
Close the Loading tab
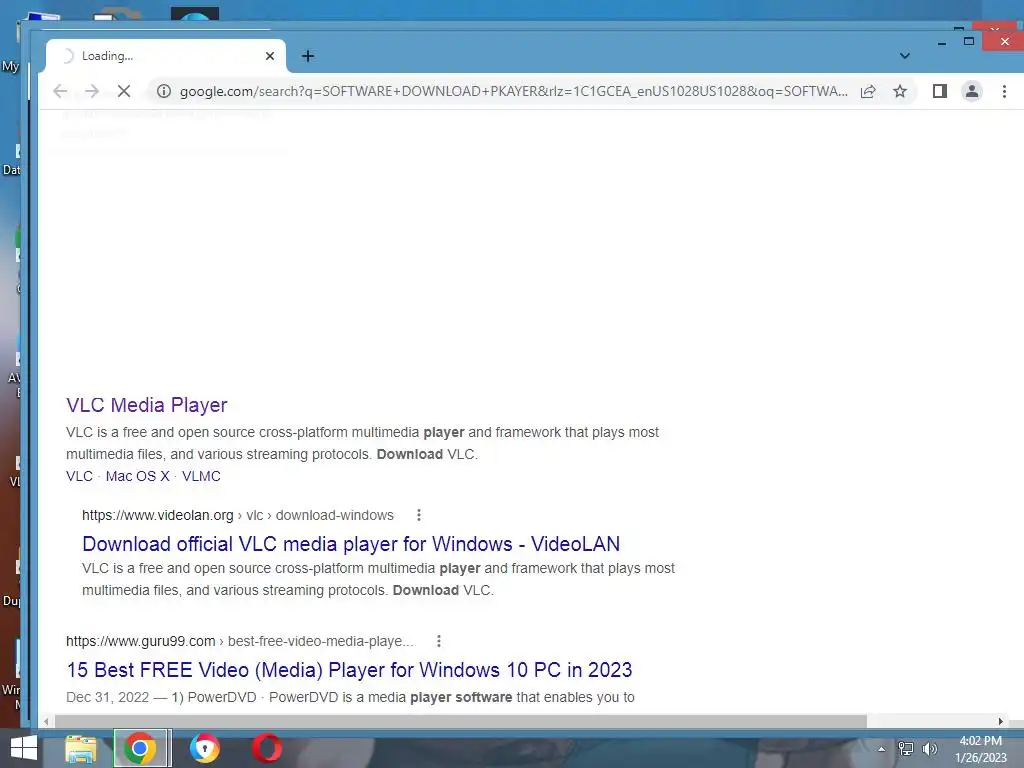(x=270, y=56)
